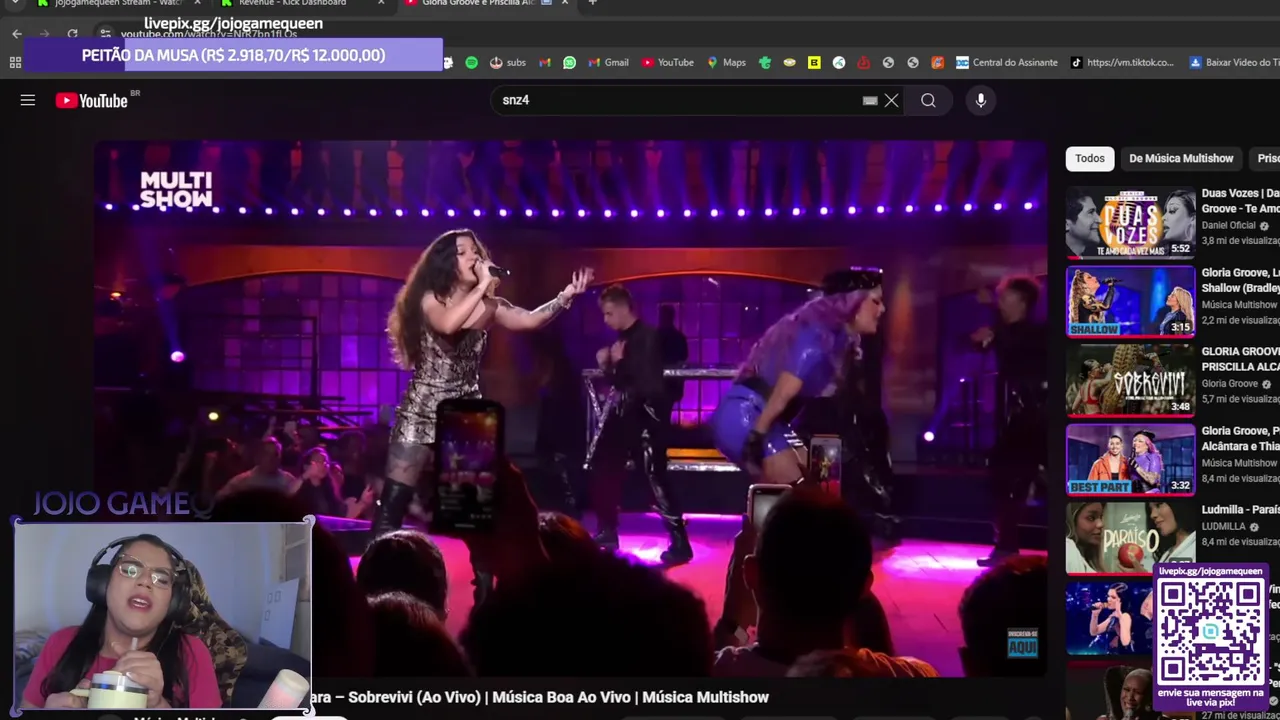Open the subs bookmark
Viewport: 1280px width, 720px height.
click(x=507, y=62)
